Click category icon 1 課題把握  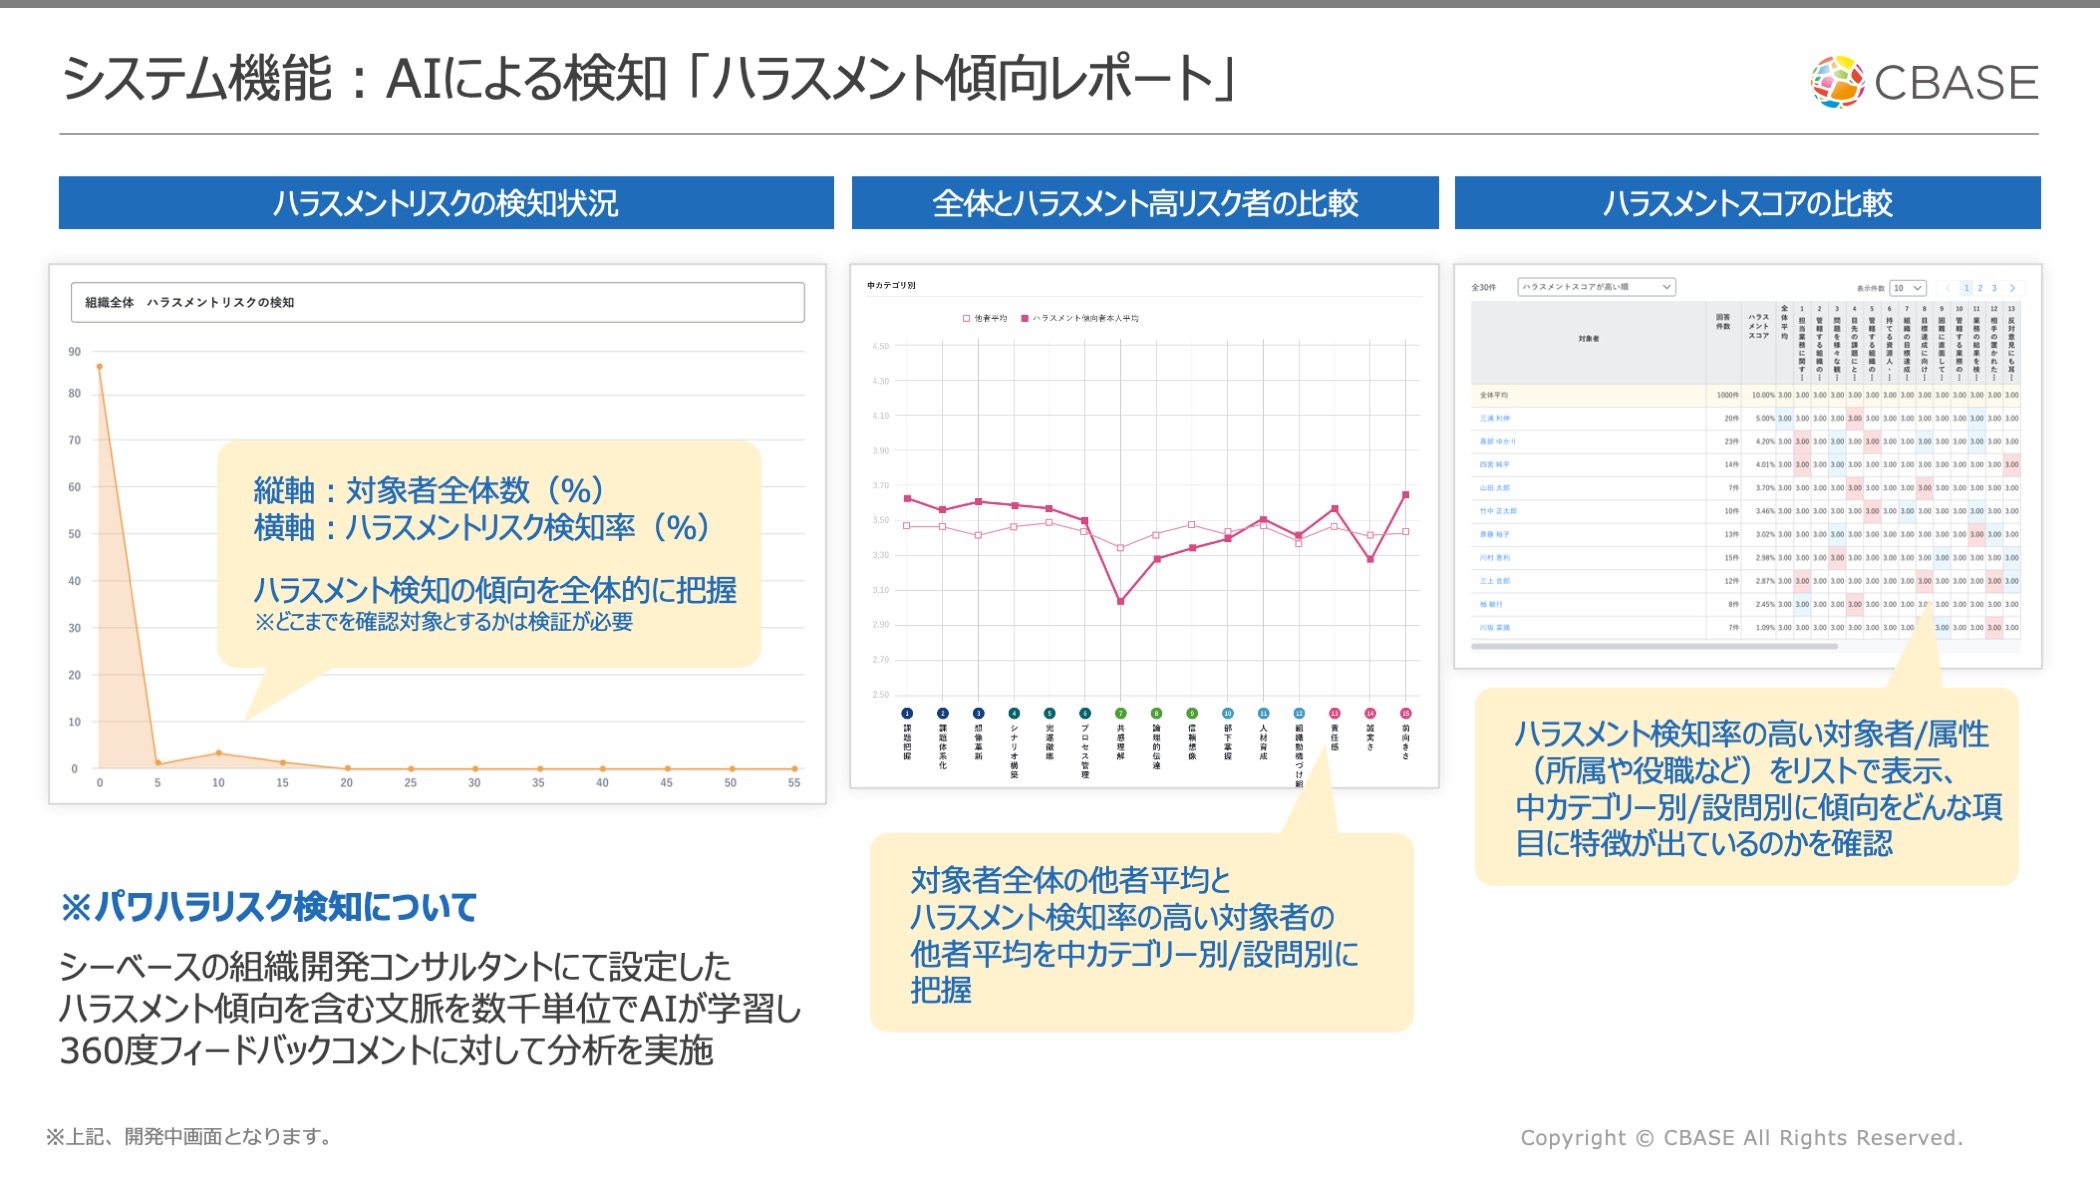pos(907,713)
